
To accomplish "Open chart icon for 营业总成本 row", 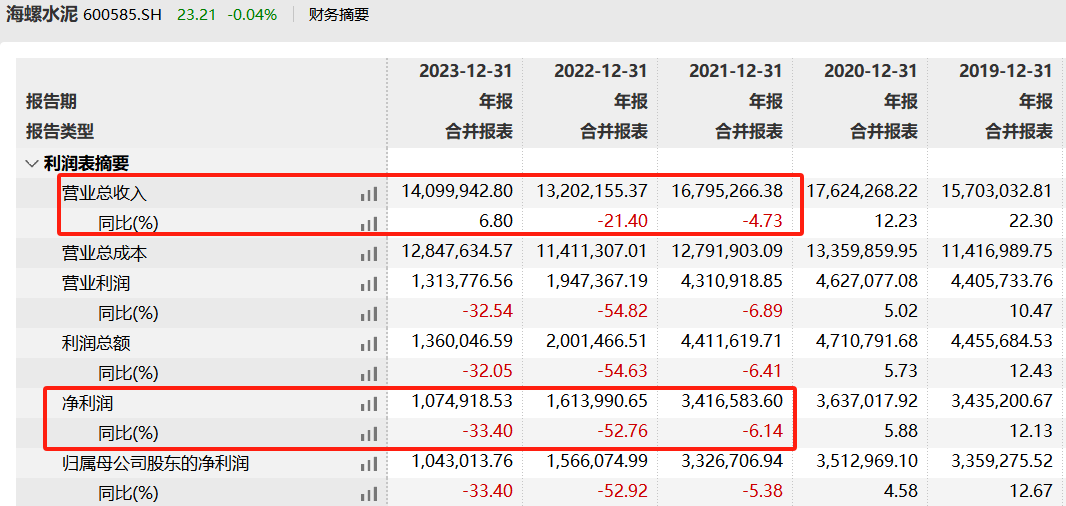I will tap(368, 254).
